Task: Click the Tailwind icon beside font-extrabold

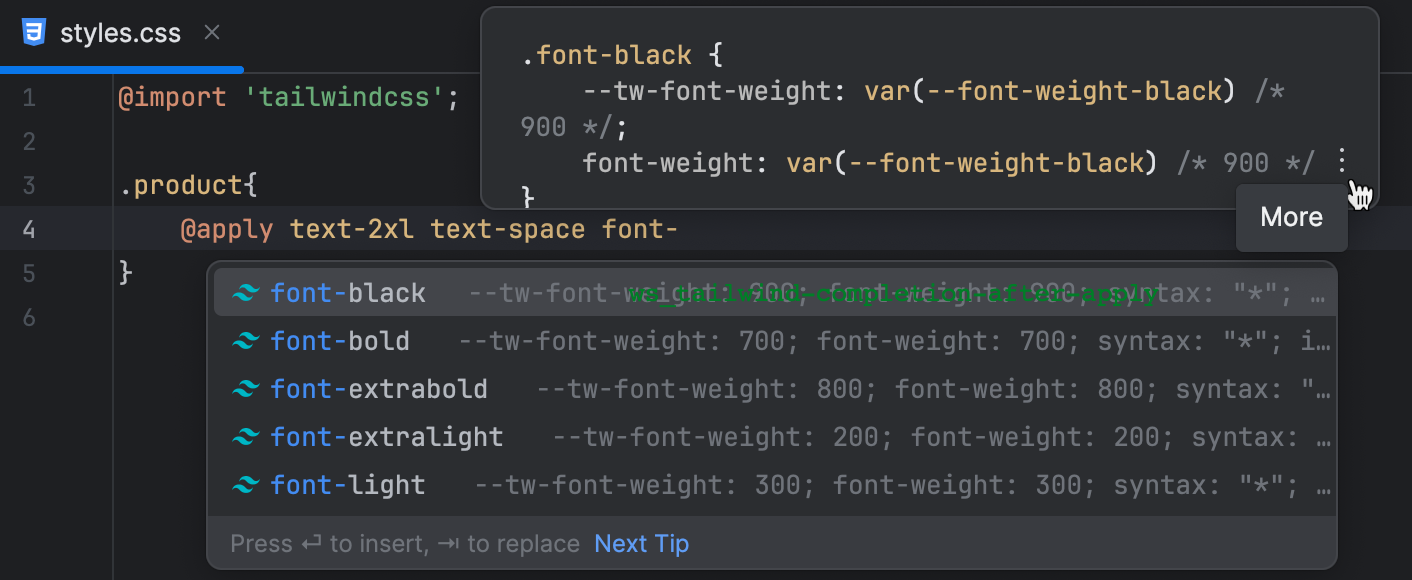Action: (x=245, y=389)
